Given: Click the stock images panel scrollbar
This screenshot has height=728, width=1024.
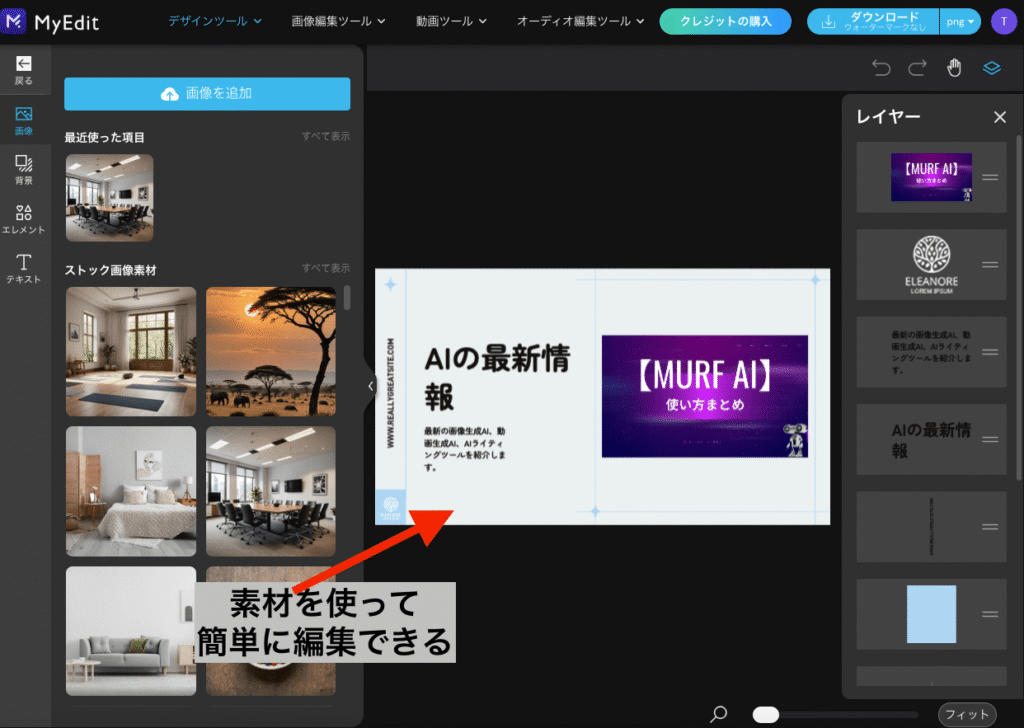Looking at the screenshot, I should (x=347, y=298).
